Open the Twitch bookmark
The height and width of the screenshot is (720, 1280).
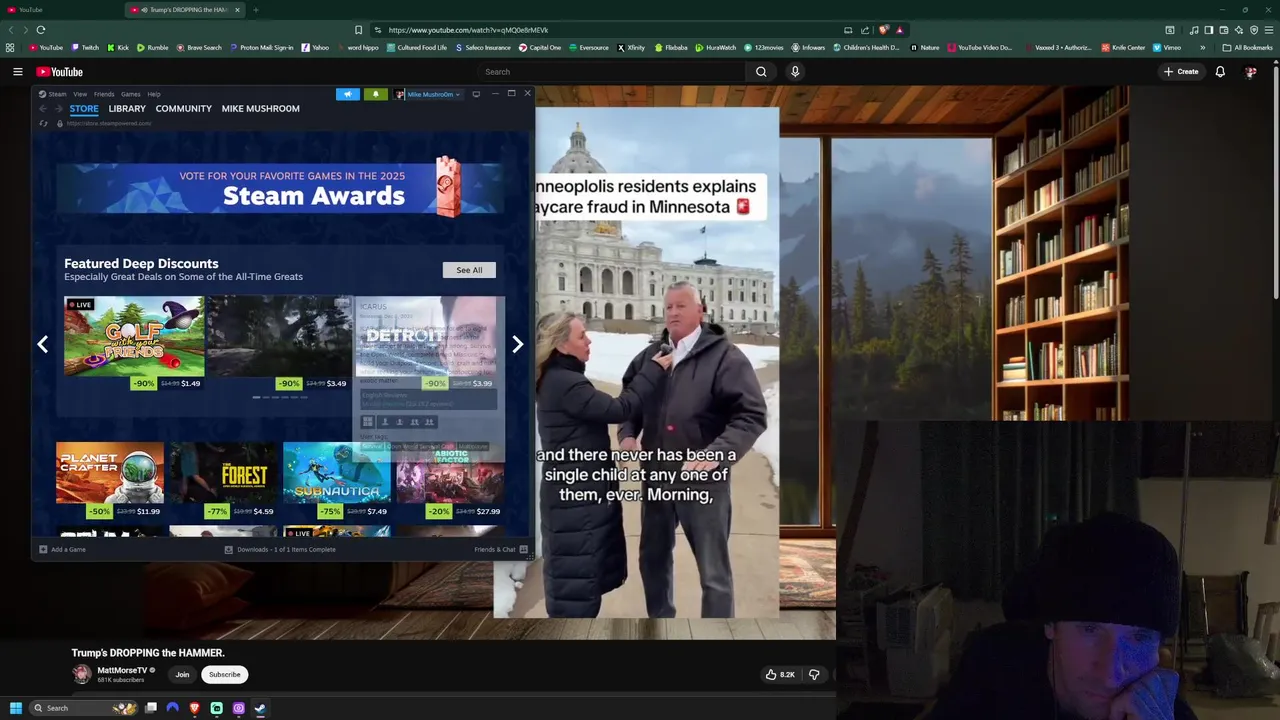point(85,47)
